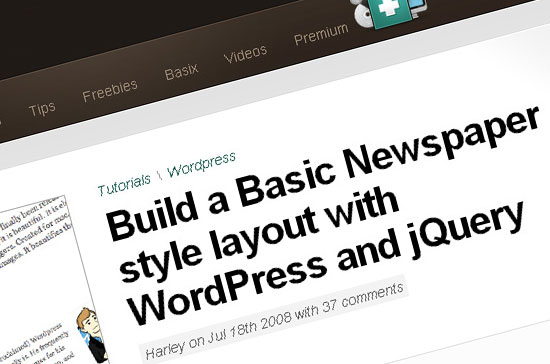550x364 pixels.
Task: Open the Wordpress category link
Action: [201, 164]
